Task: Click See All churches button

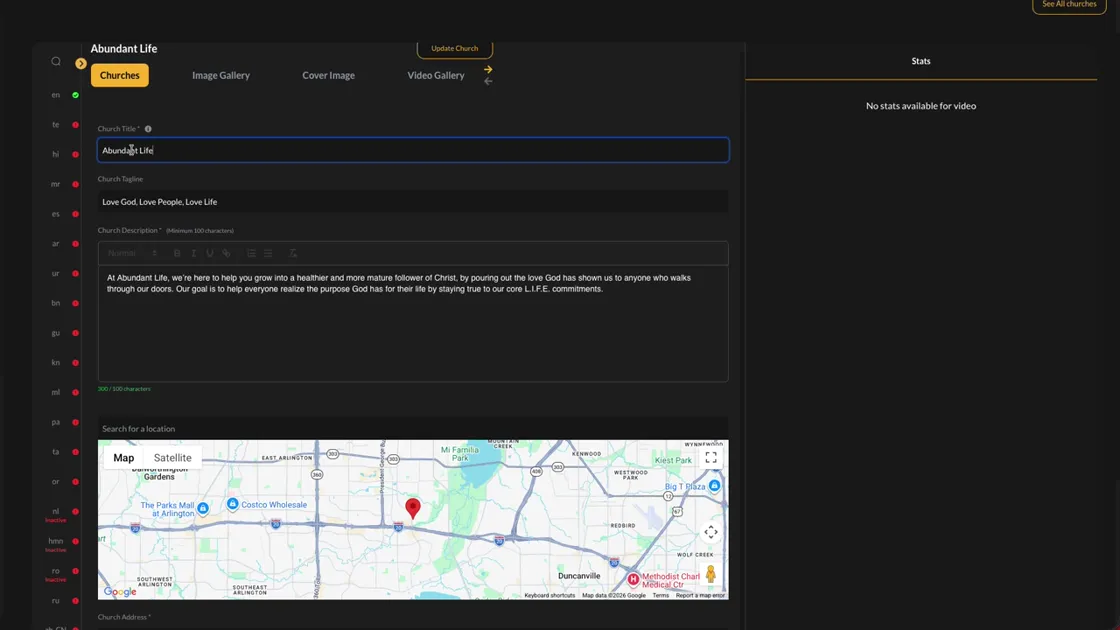Action: coord(1069,4)
